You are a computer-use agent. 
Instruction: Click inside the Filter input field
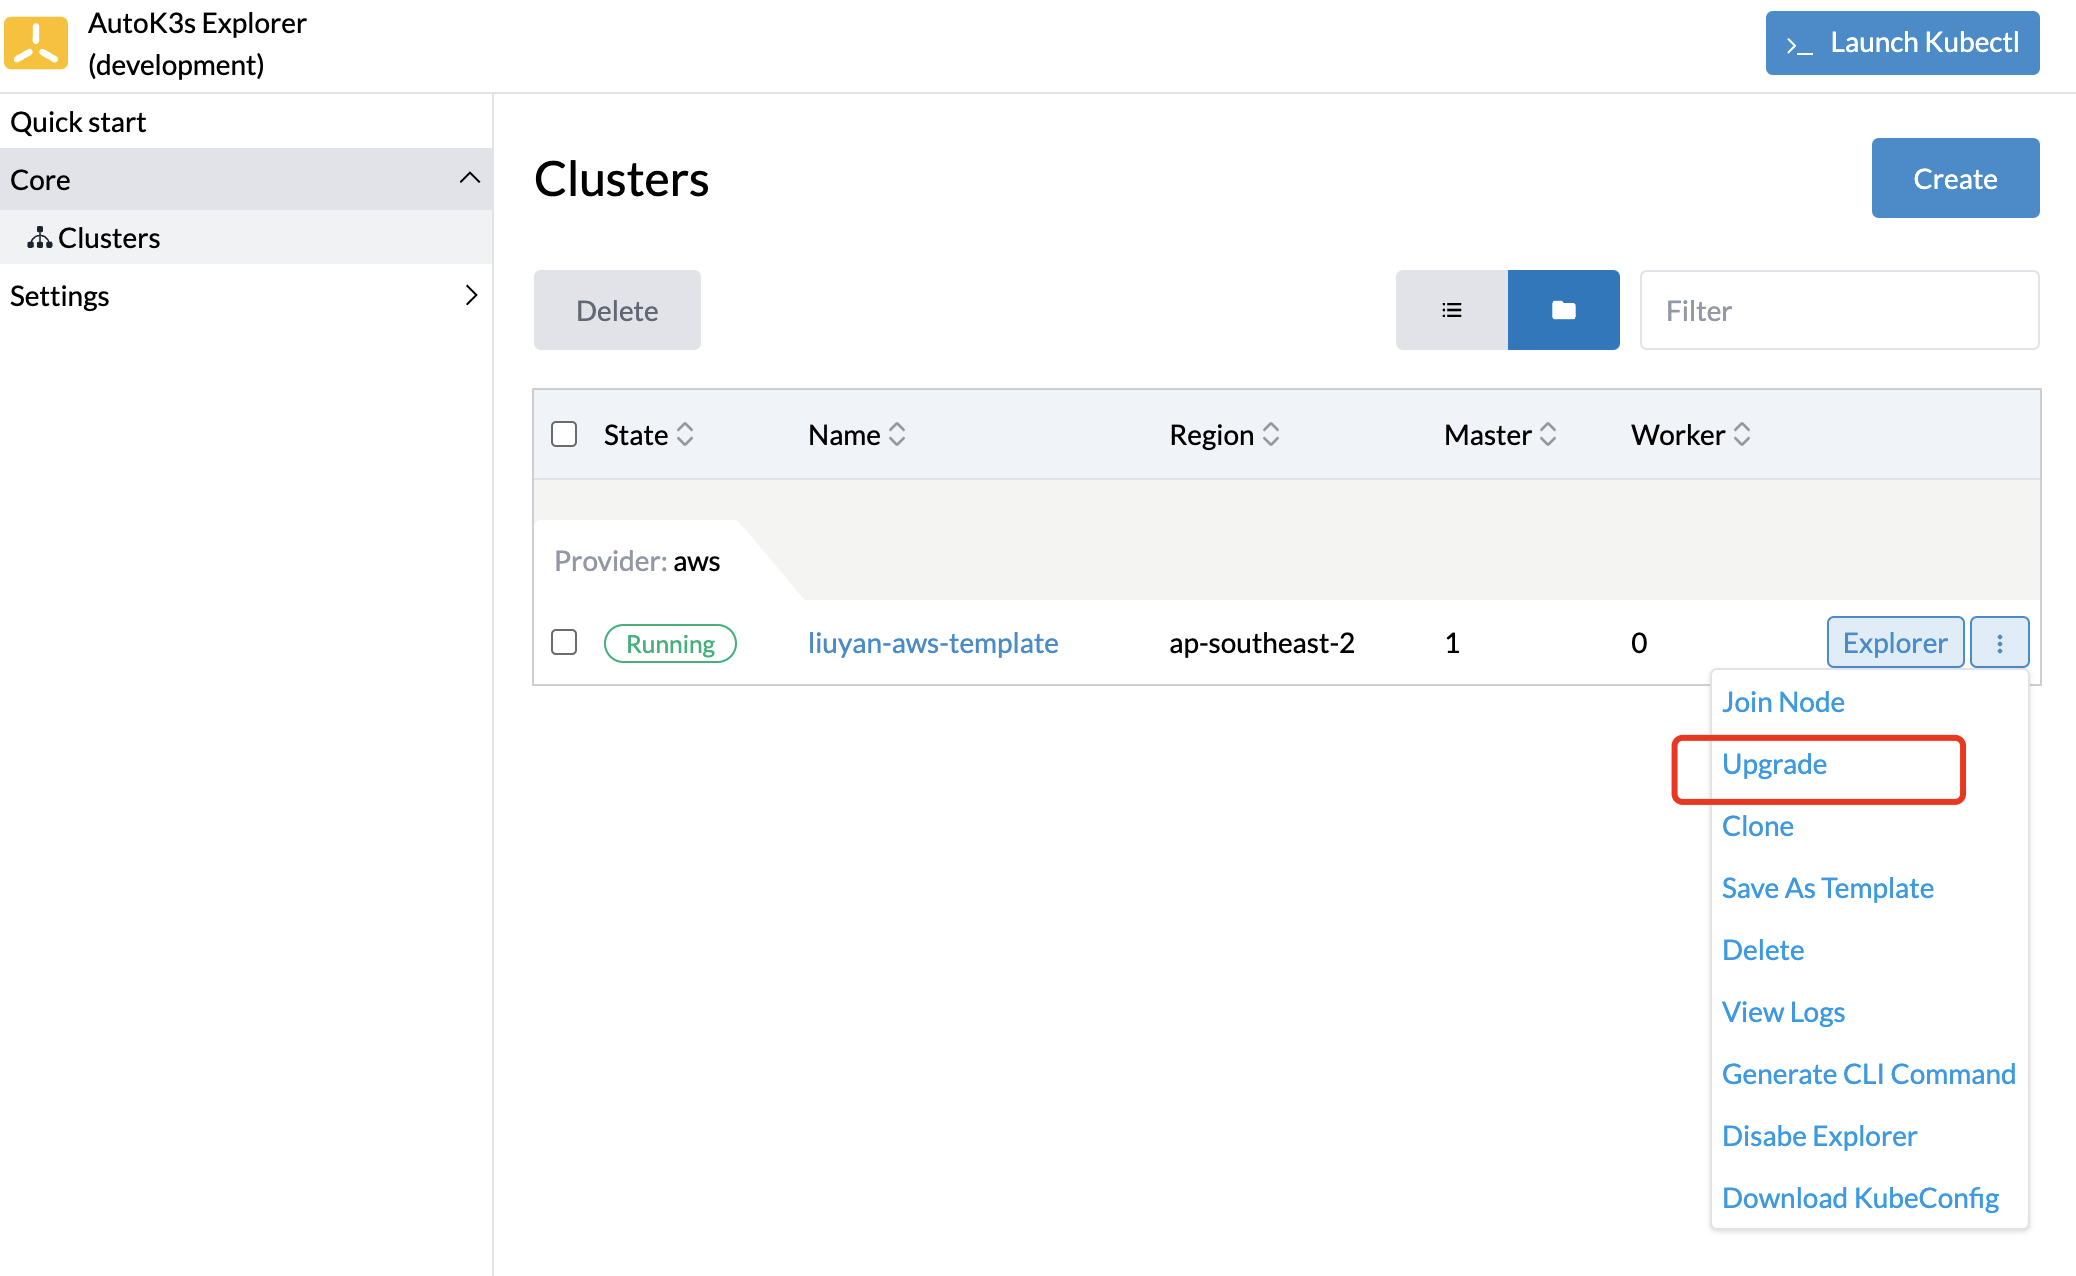1838,310
